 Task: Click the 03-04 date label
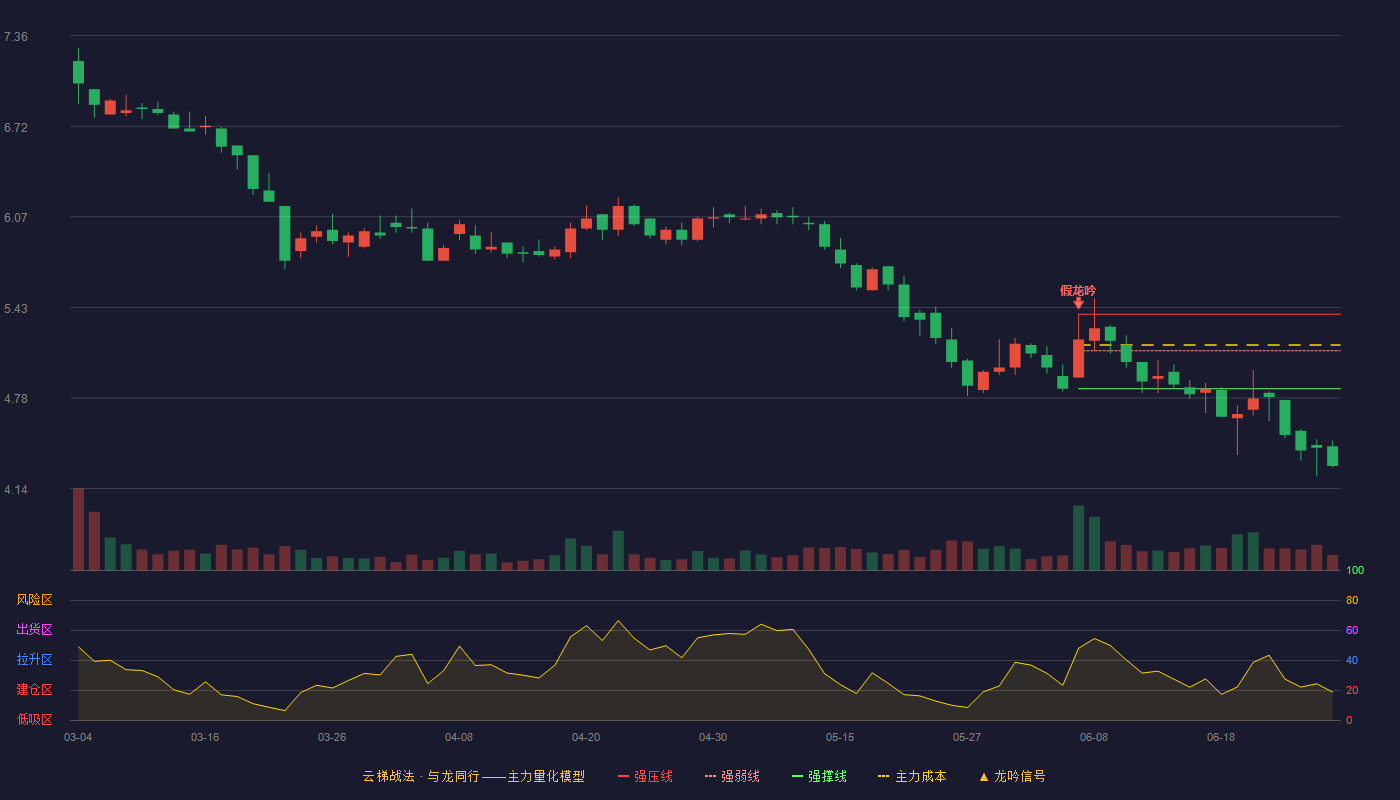[78, 737]
